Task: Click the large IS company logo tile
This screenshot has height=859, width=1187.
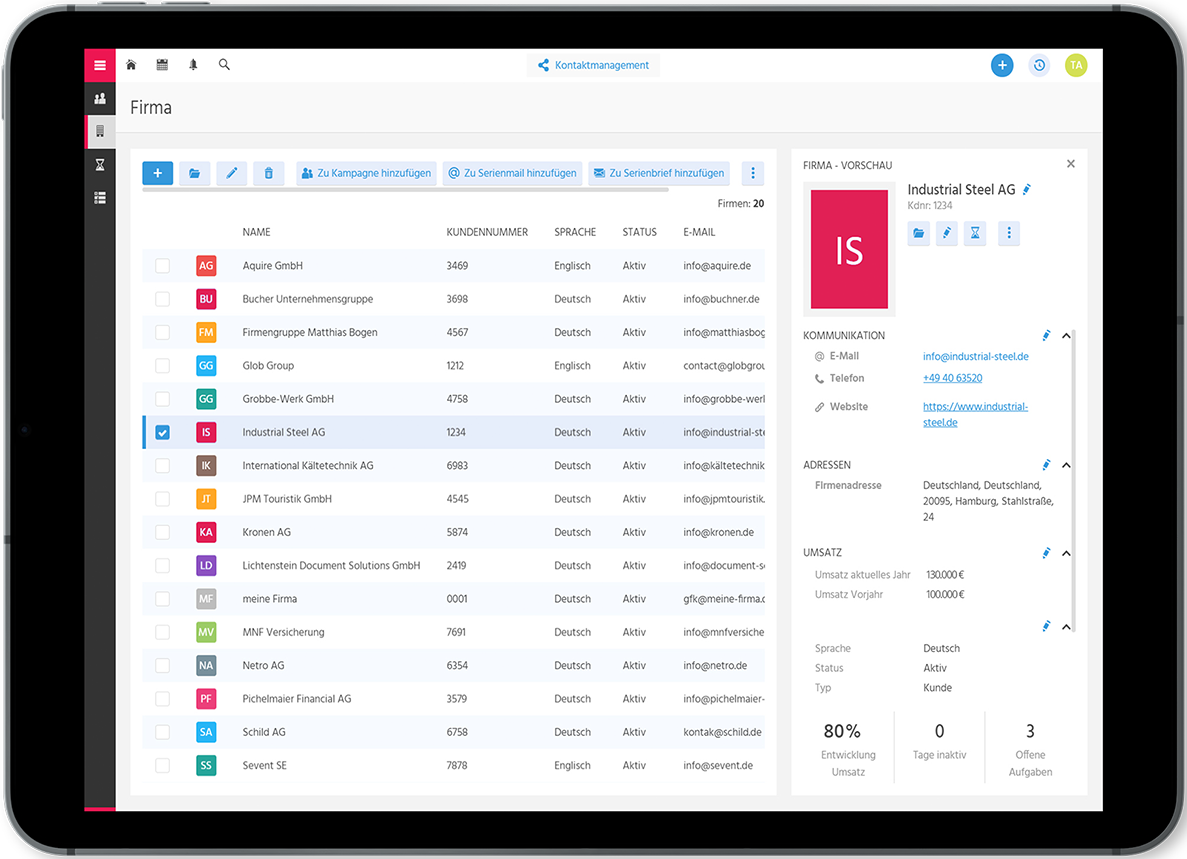Action: point(849,249)
